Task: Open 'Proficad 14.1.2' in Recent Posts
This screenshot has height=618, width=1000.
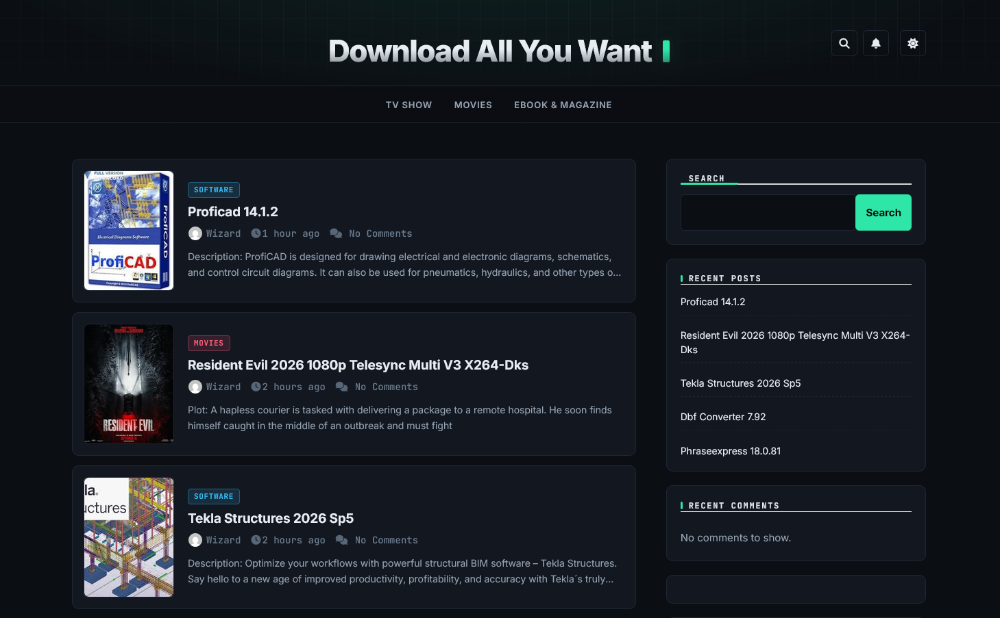Action: [x=712, y=302]
